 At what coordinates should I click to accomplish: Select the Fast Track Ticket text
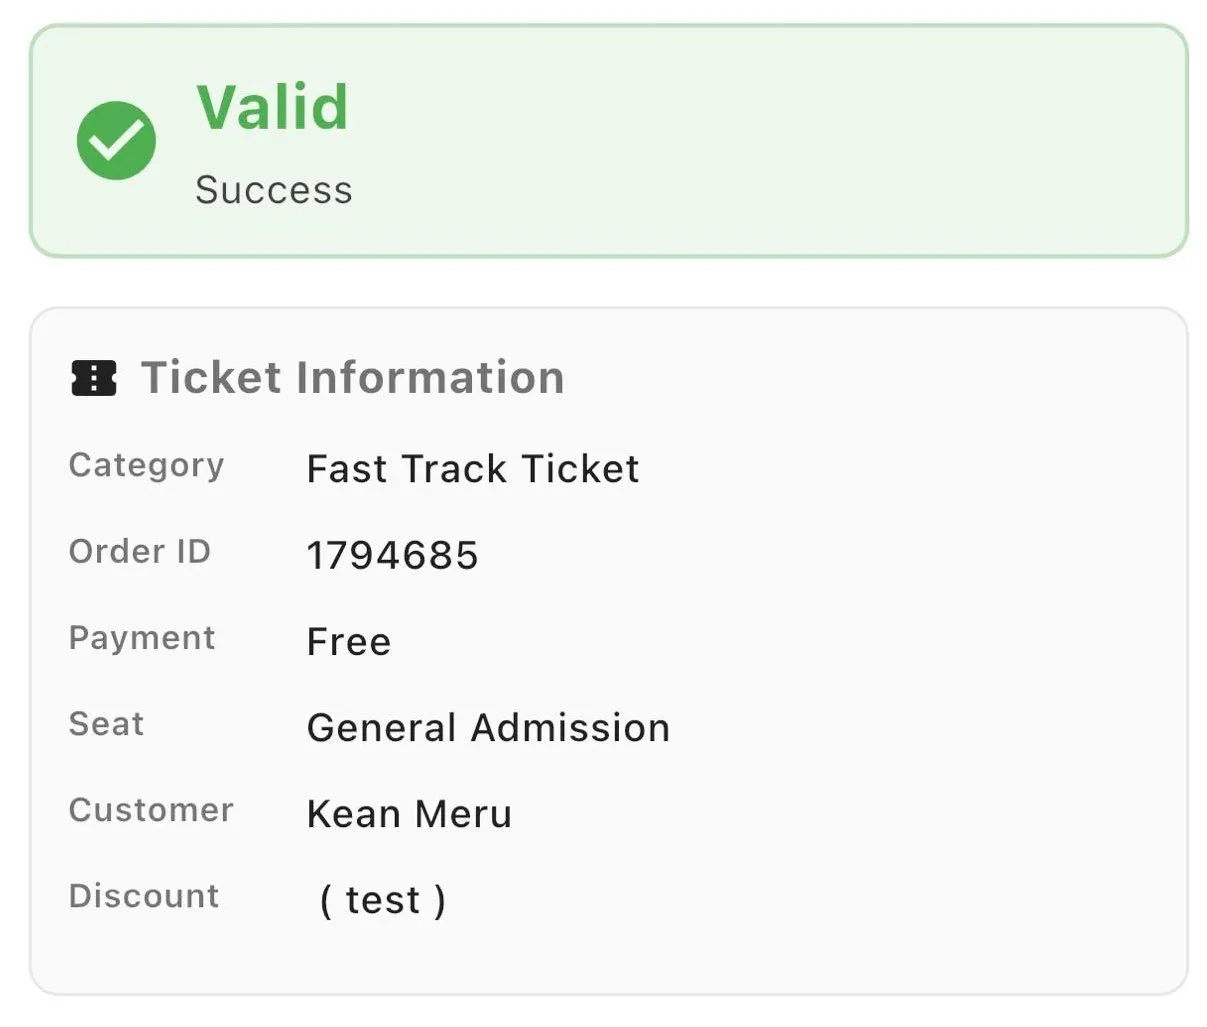tap(473, 469)
